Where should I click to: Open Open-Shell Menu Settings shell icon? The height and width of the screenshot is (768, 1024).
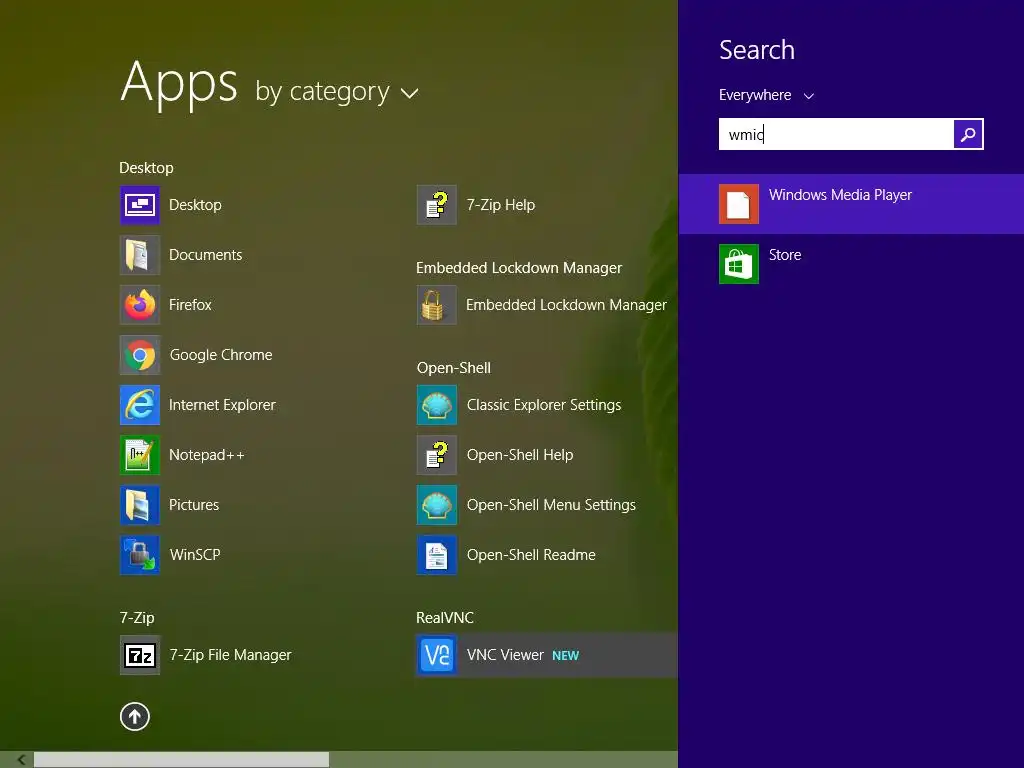click(437, 505)
